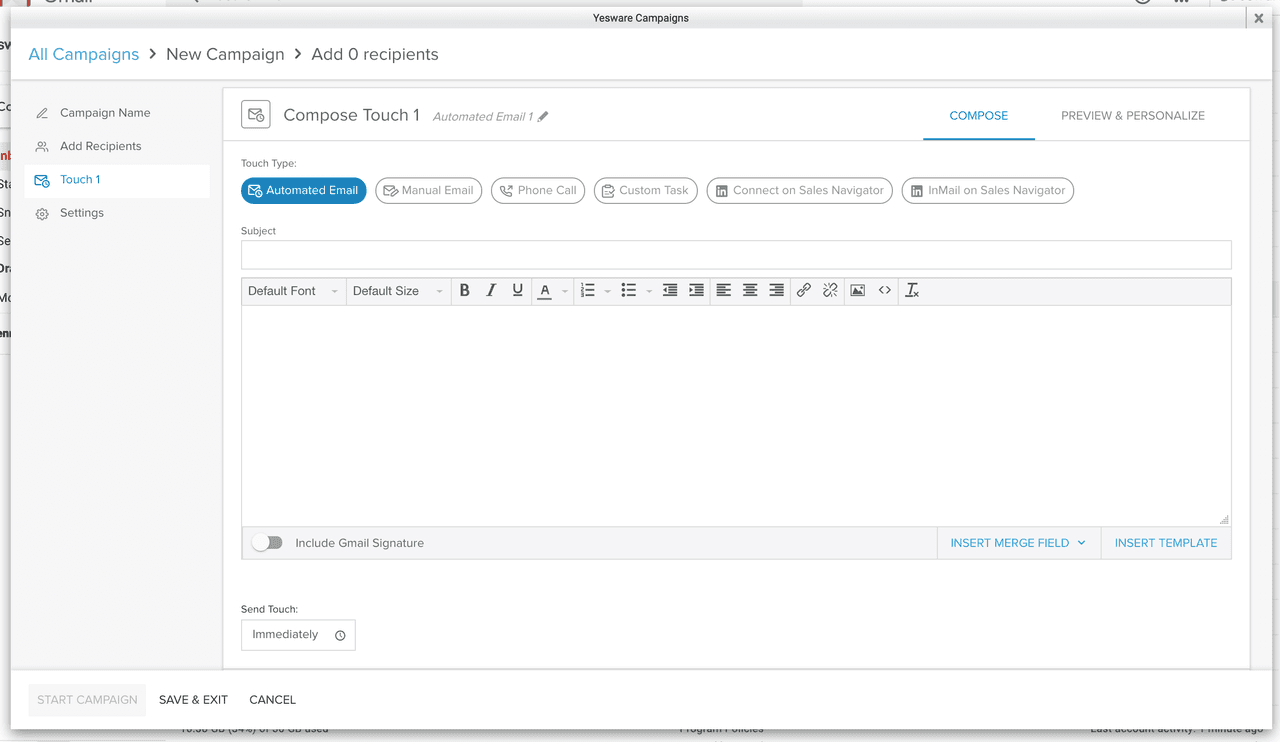1280x742 pixels.
Task: Click Add 0 recipients breadcrumb
Action: click(x=375, y=54)
